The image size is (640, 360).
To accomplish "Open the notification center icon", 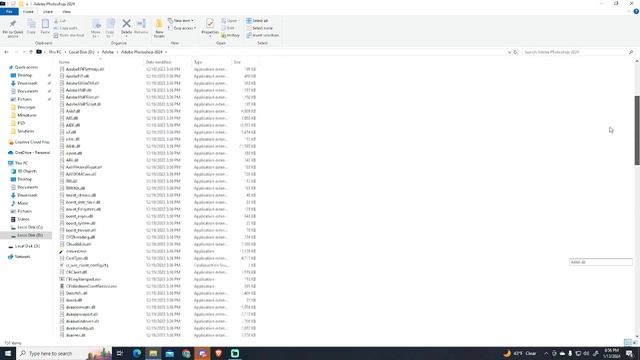I will 630,353.
